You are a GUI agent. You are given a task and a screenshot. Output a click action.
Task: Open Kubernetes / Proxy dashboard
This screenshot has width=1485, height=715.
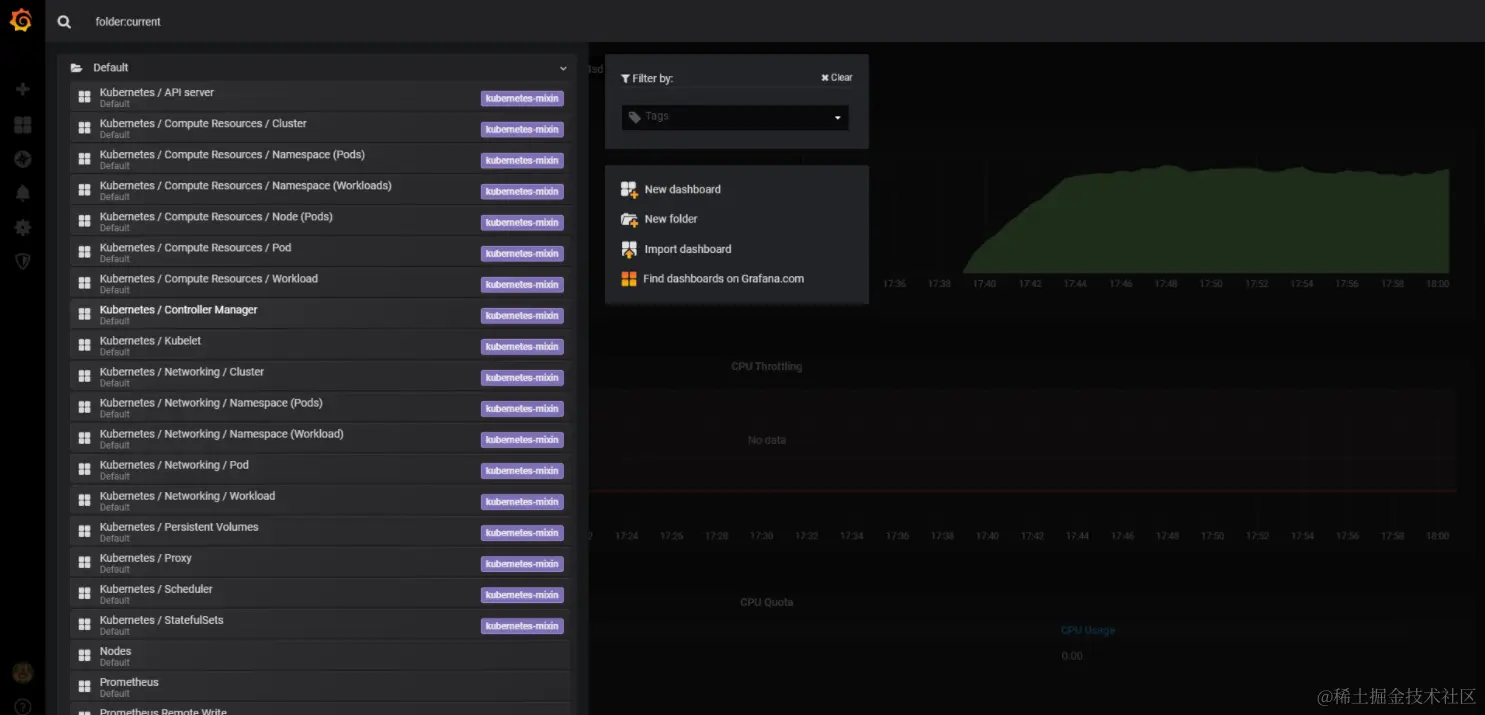(320, 562)
